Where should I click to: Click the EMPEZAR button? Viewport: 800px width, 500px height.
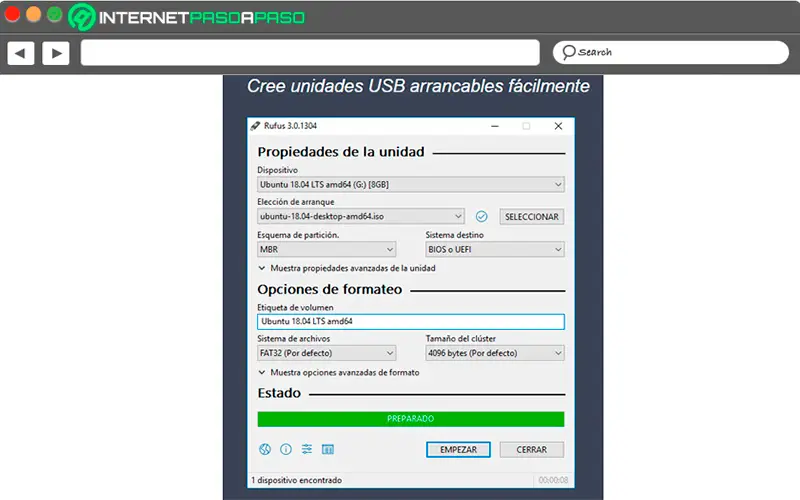tap(458, 449)
